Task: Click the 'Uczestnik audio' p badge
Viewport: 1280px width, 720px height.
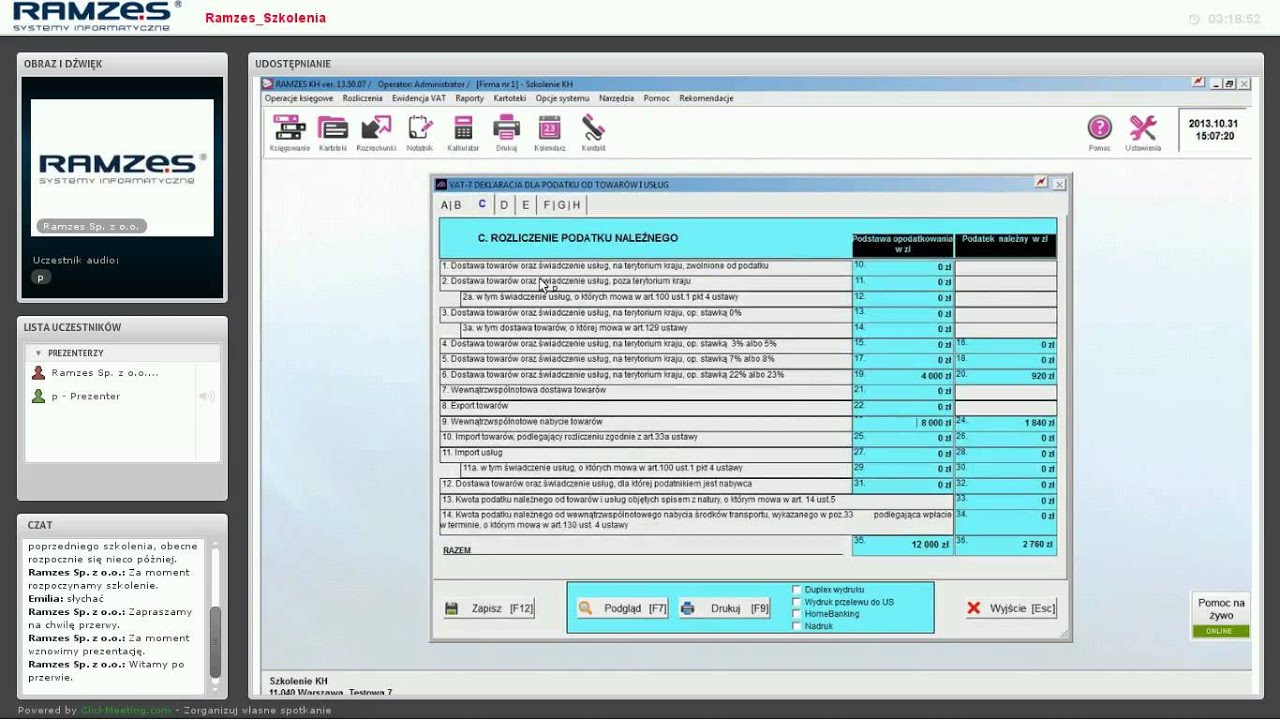Action: pyautogui.click(x=41, y=277)
